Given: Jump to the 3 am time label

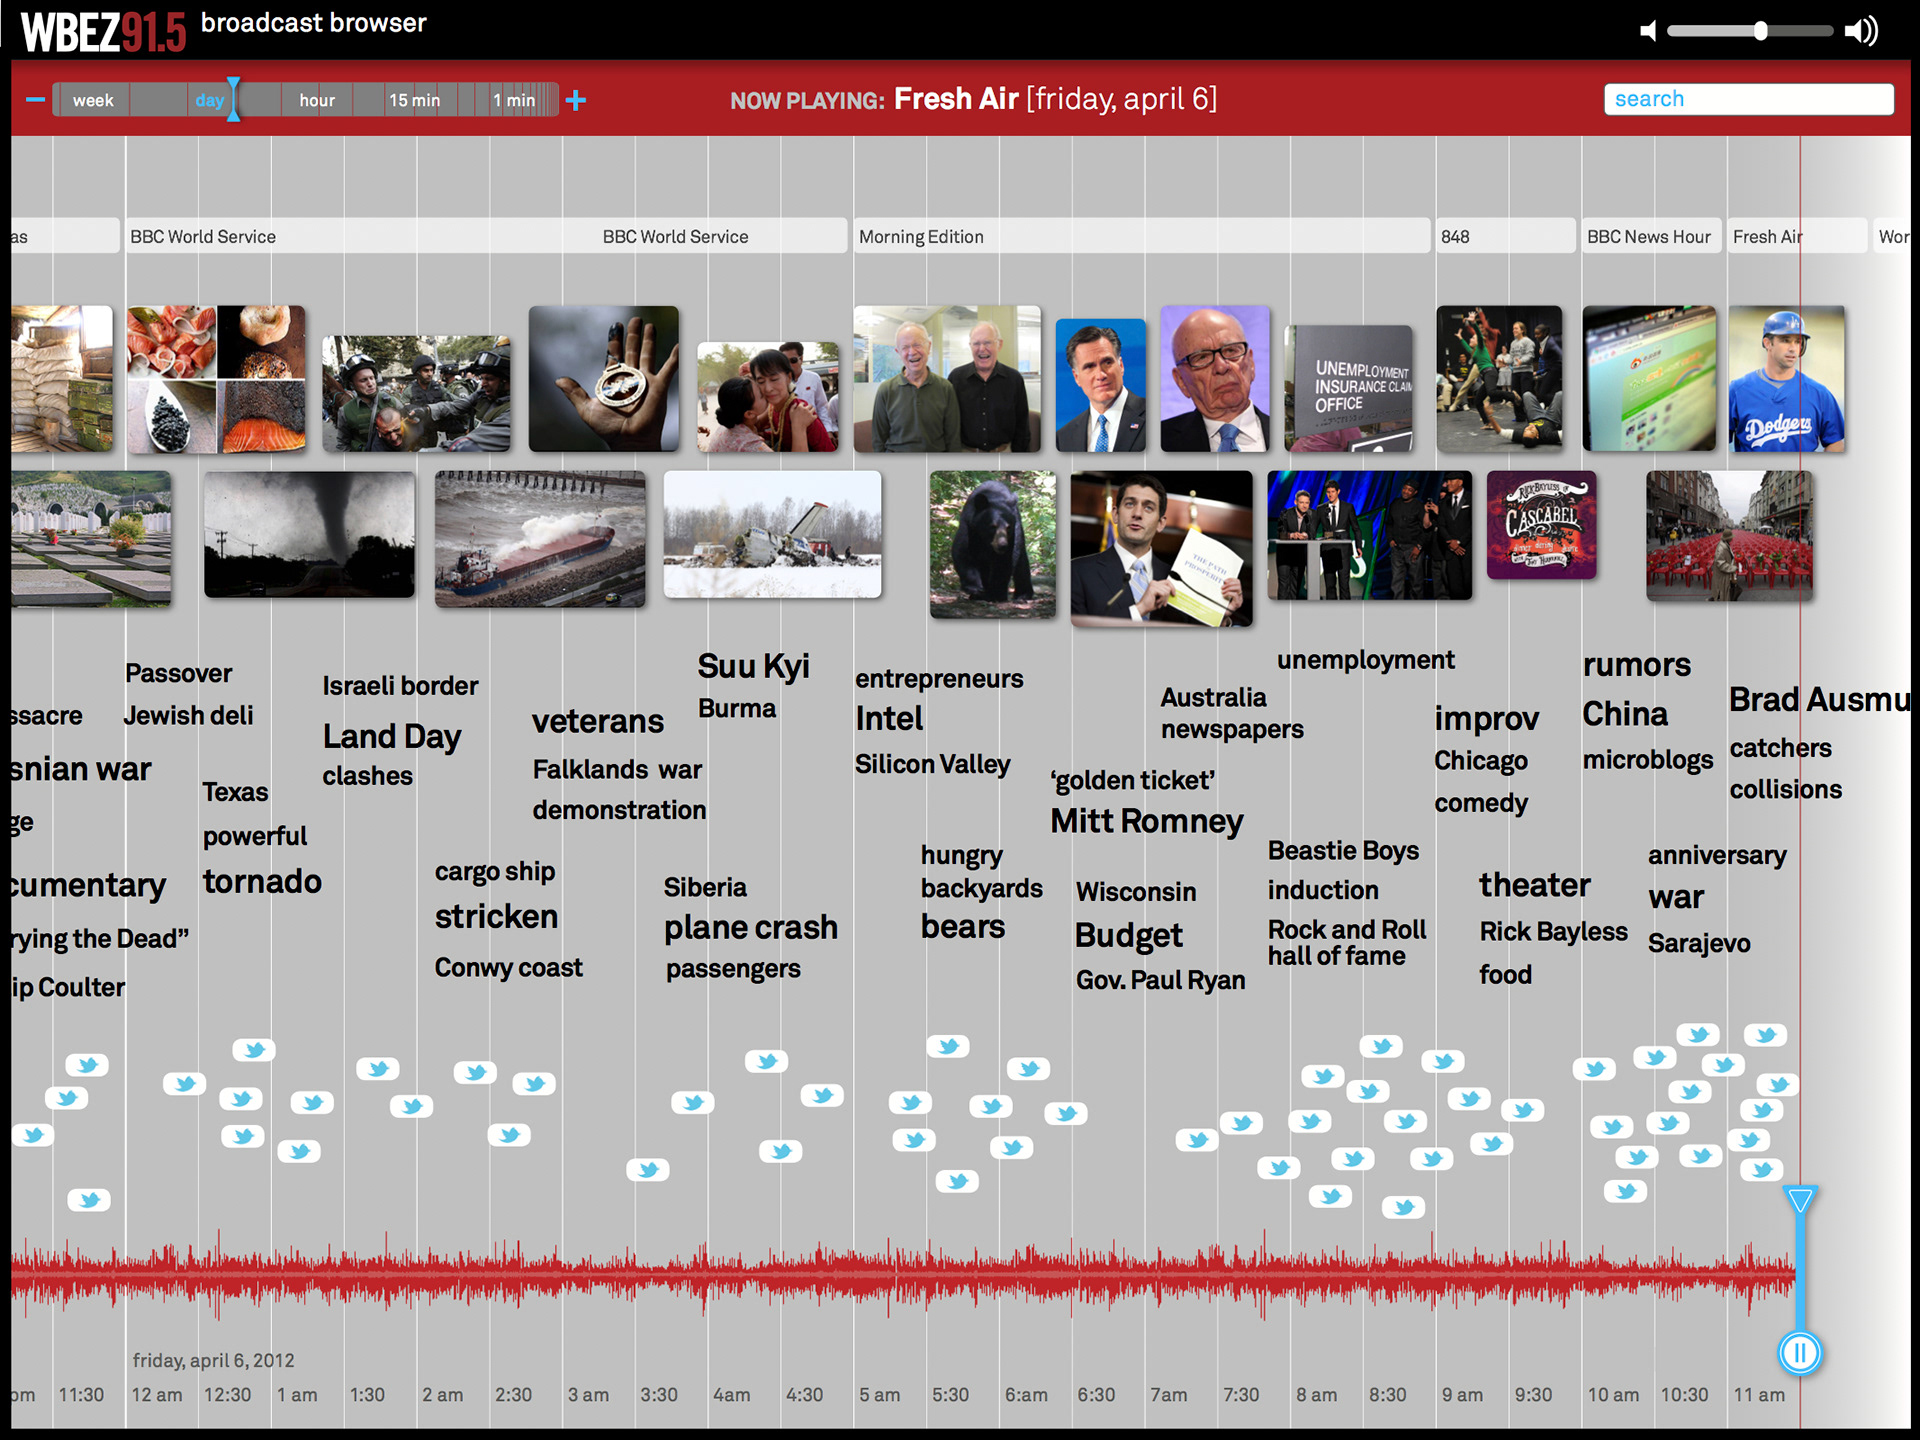Looking at the screenshot, I should [588, 1395].
